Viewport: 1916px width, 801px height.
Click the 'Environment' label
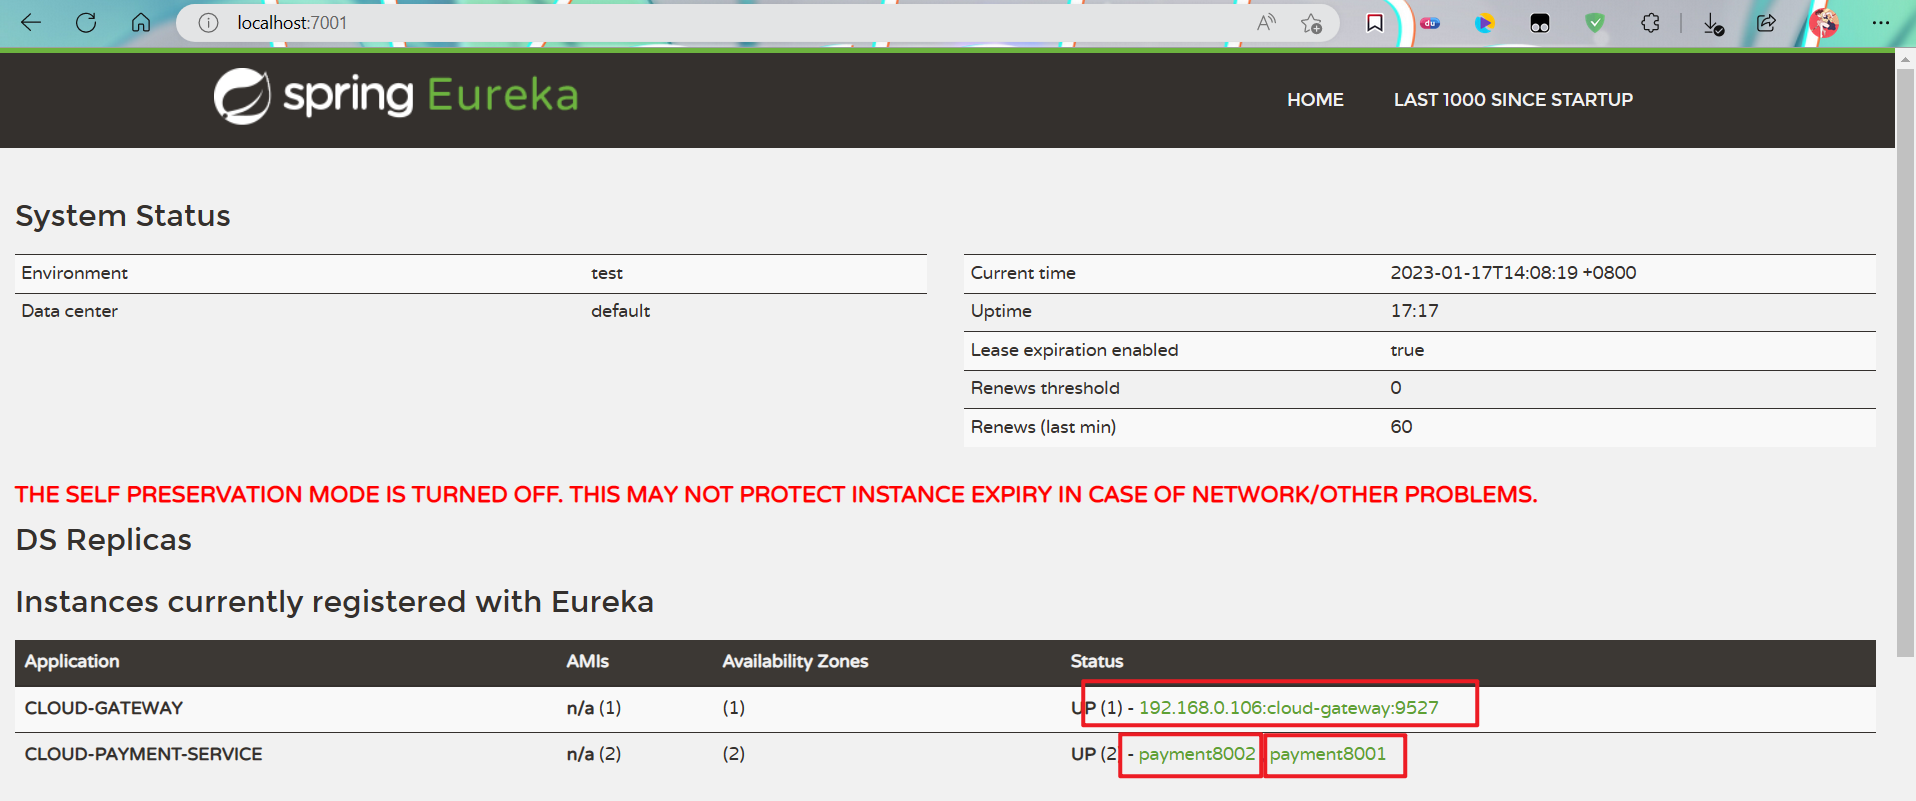pyautogui.click(x=74, y=273)
